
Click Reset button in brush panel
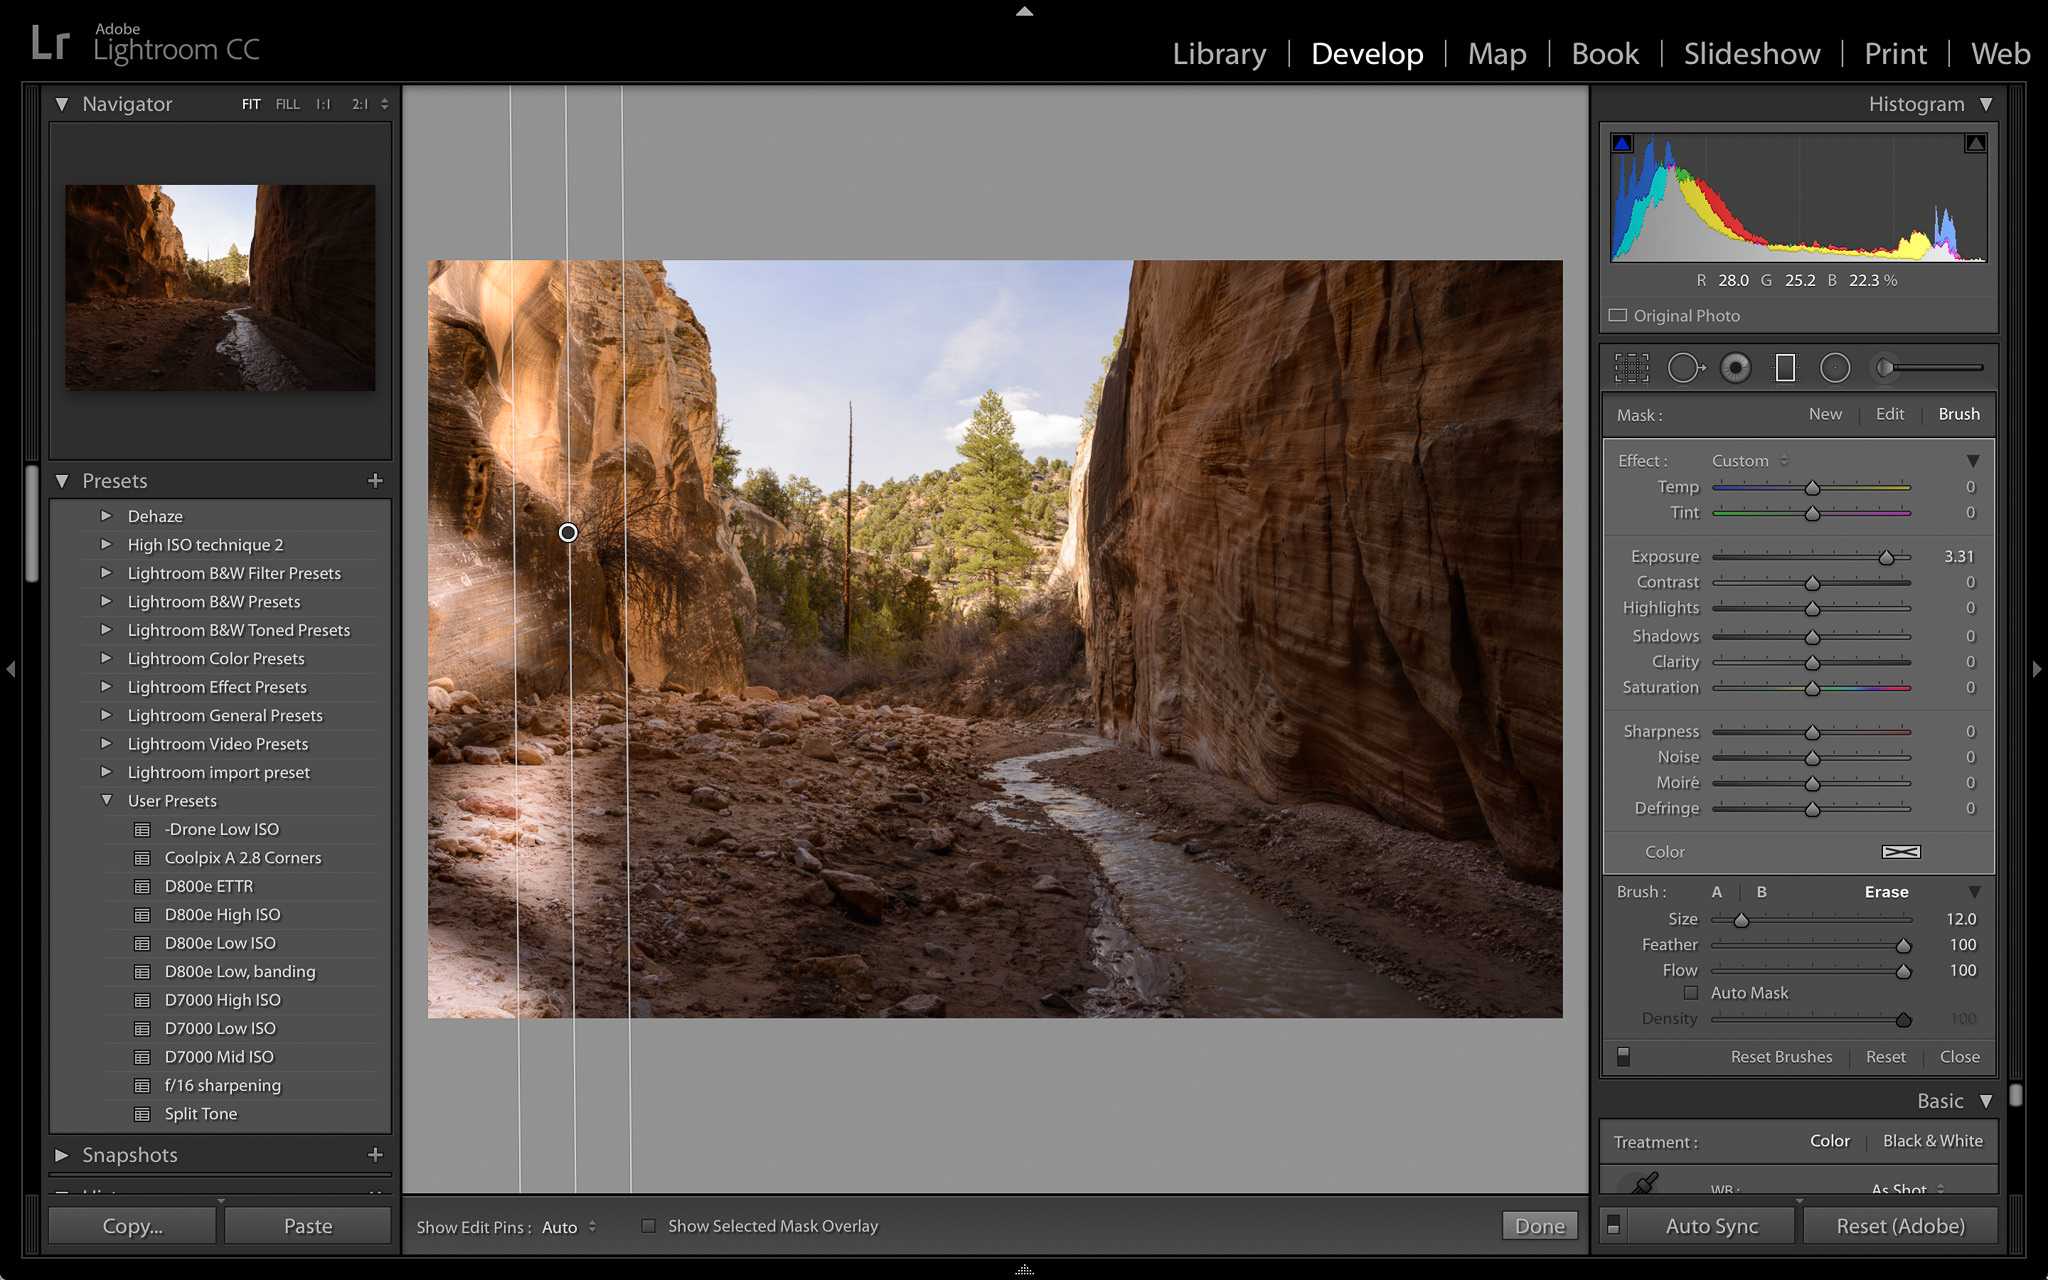coord(1886,1056)
